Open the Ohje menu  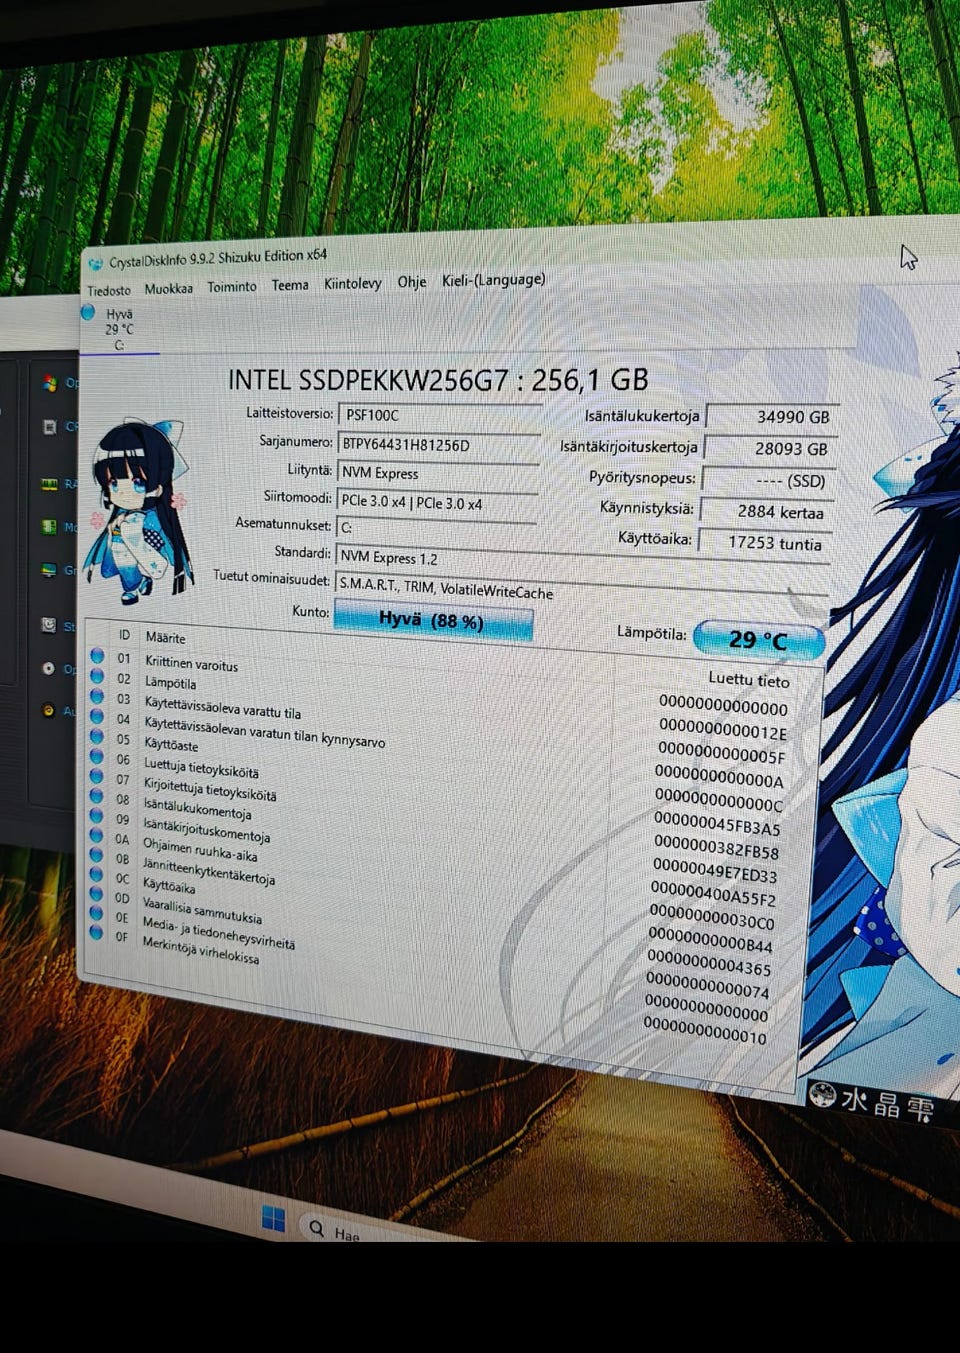pos(411,282)
